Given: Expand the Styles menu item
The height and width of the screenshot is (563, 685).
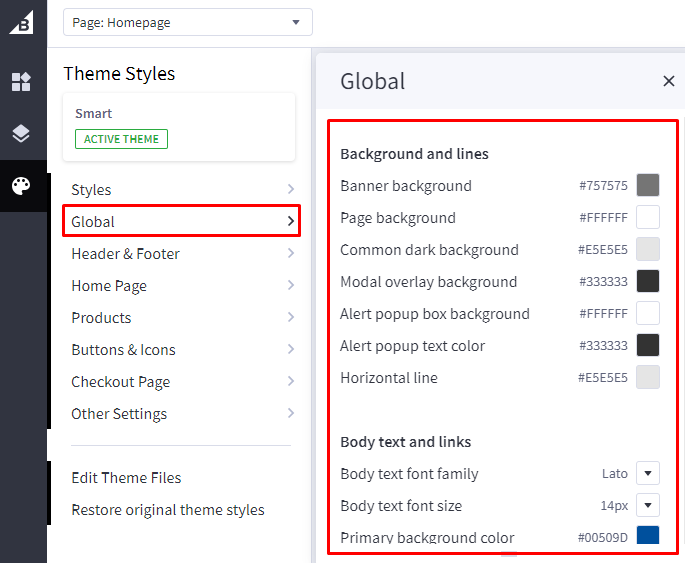Looking at the screenshot, I should [181, 190].
